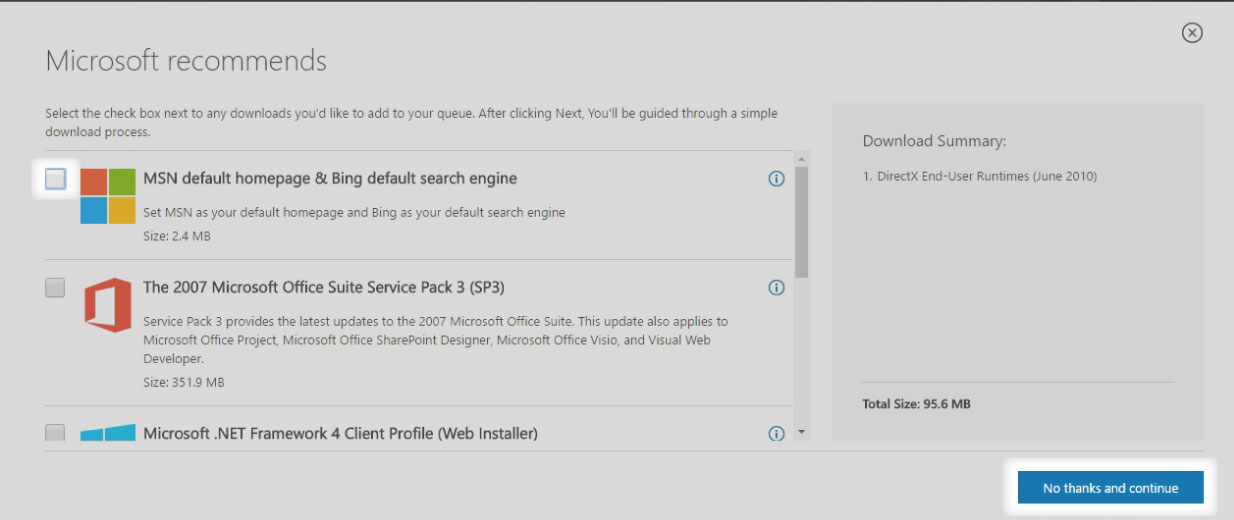Open info for MSN default homepage item

tap(776, 179)
